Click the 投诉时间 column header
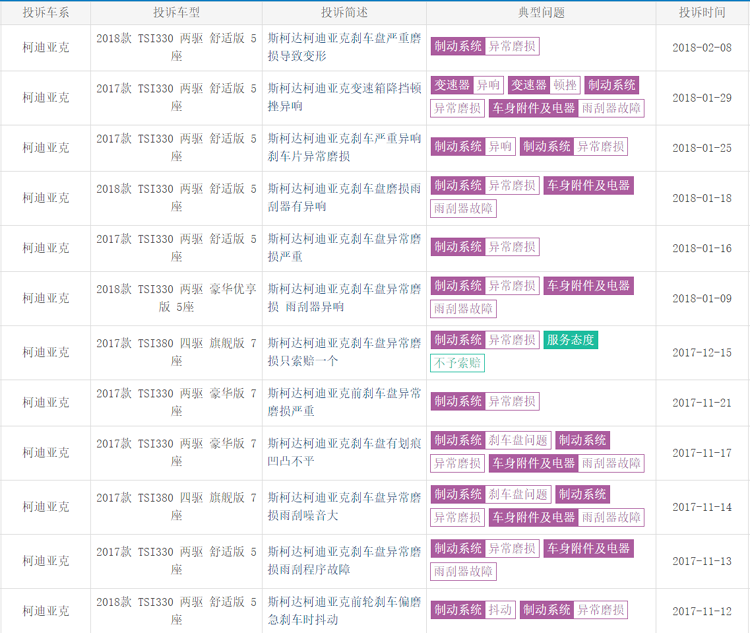Image resolution: width=750 pixels, height=633 pixels. tap(702, 12)
